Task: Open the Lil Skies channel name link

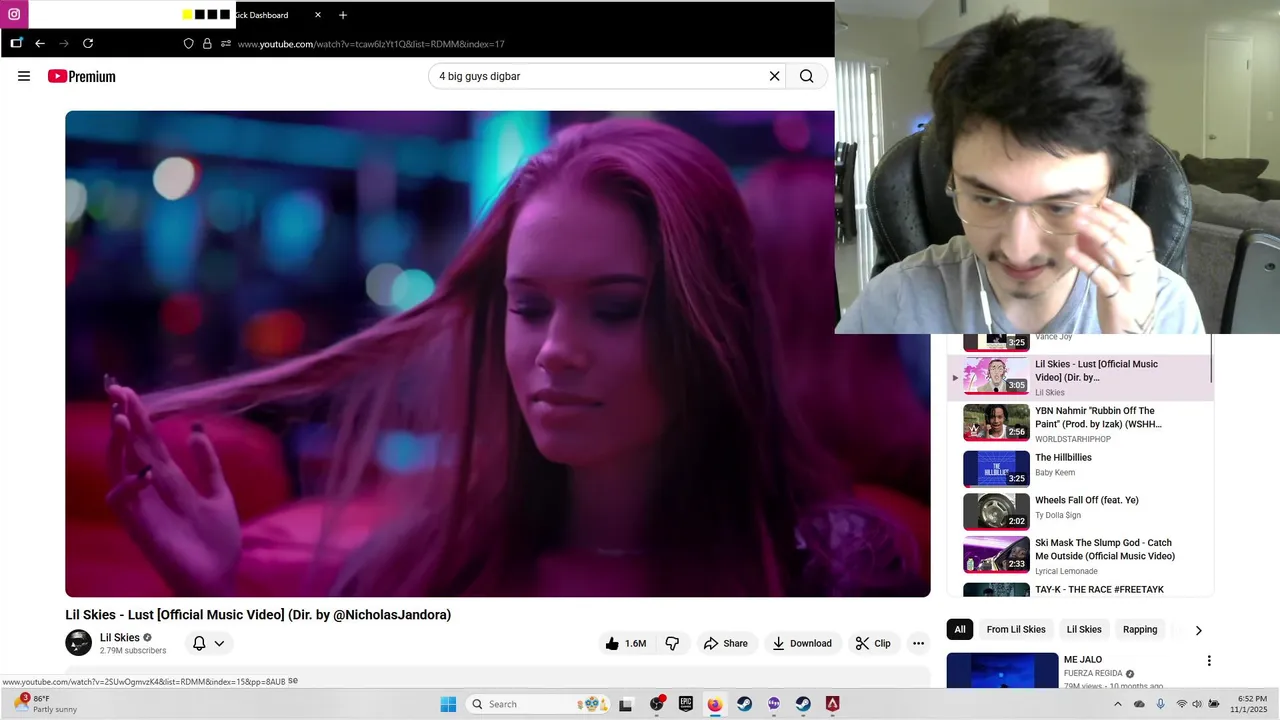Action: 120,638
